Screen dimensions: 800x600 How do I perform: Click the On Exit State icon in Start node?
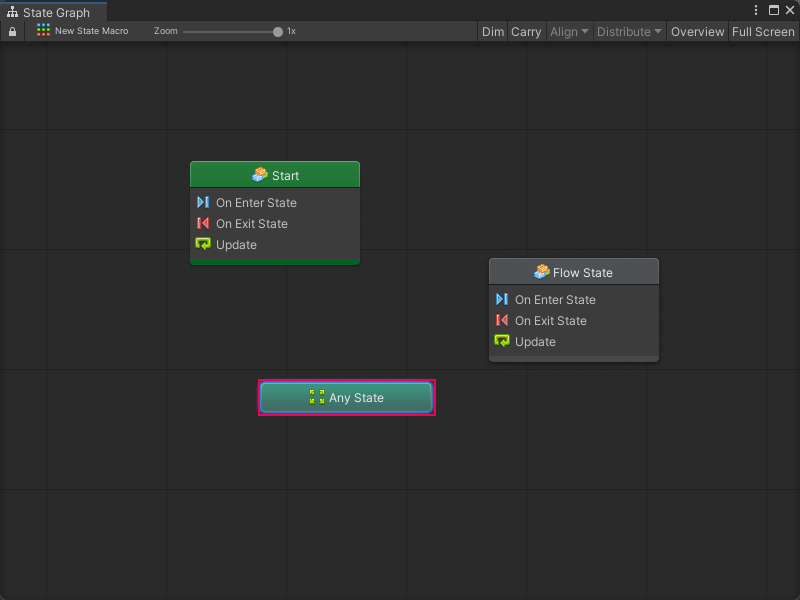point(204,223)
